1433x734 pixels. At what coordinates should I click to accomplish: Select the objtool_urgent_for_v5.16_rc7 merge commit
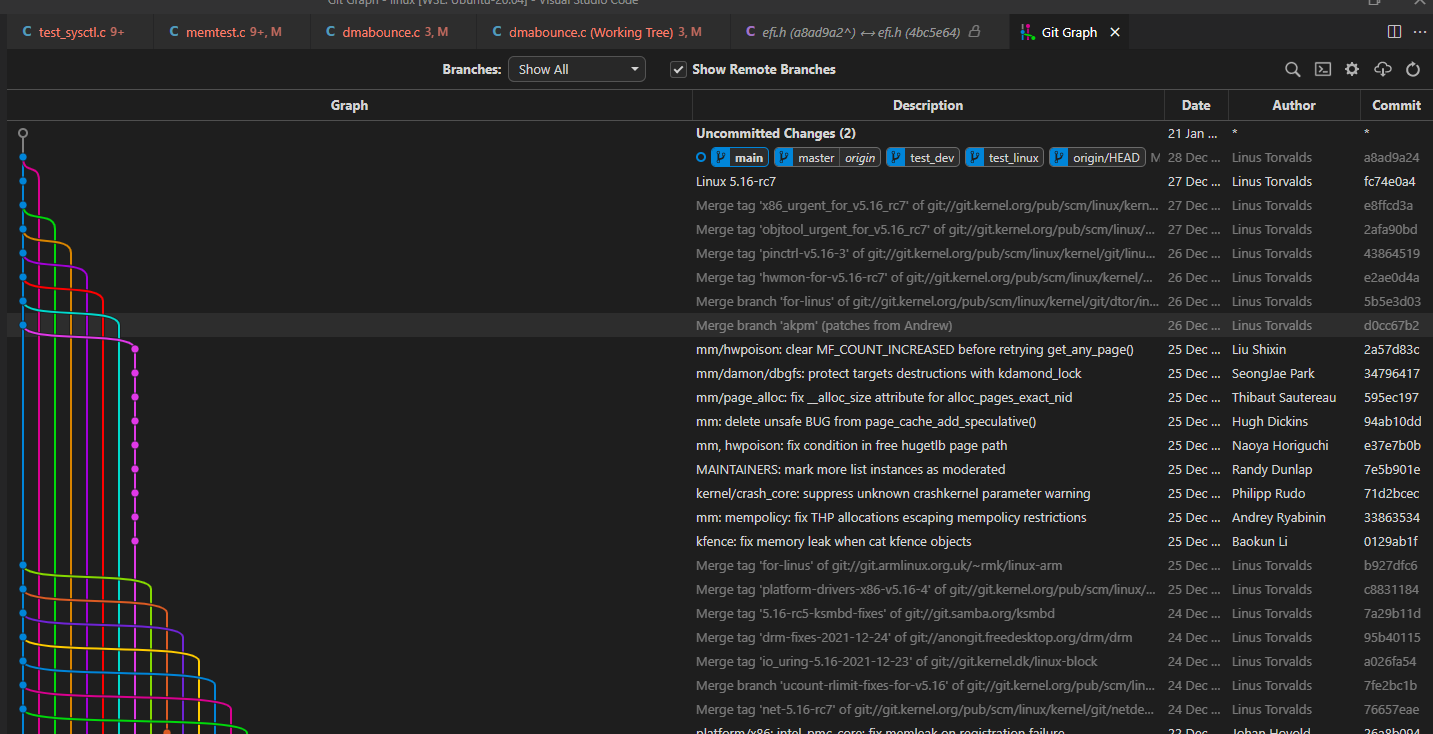pos(720,230)
